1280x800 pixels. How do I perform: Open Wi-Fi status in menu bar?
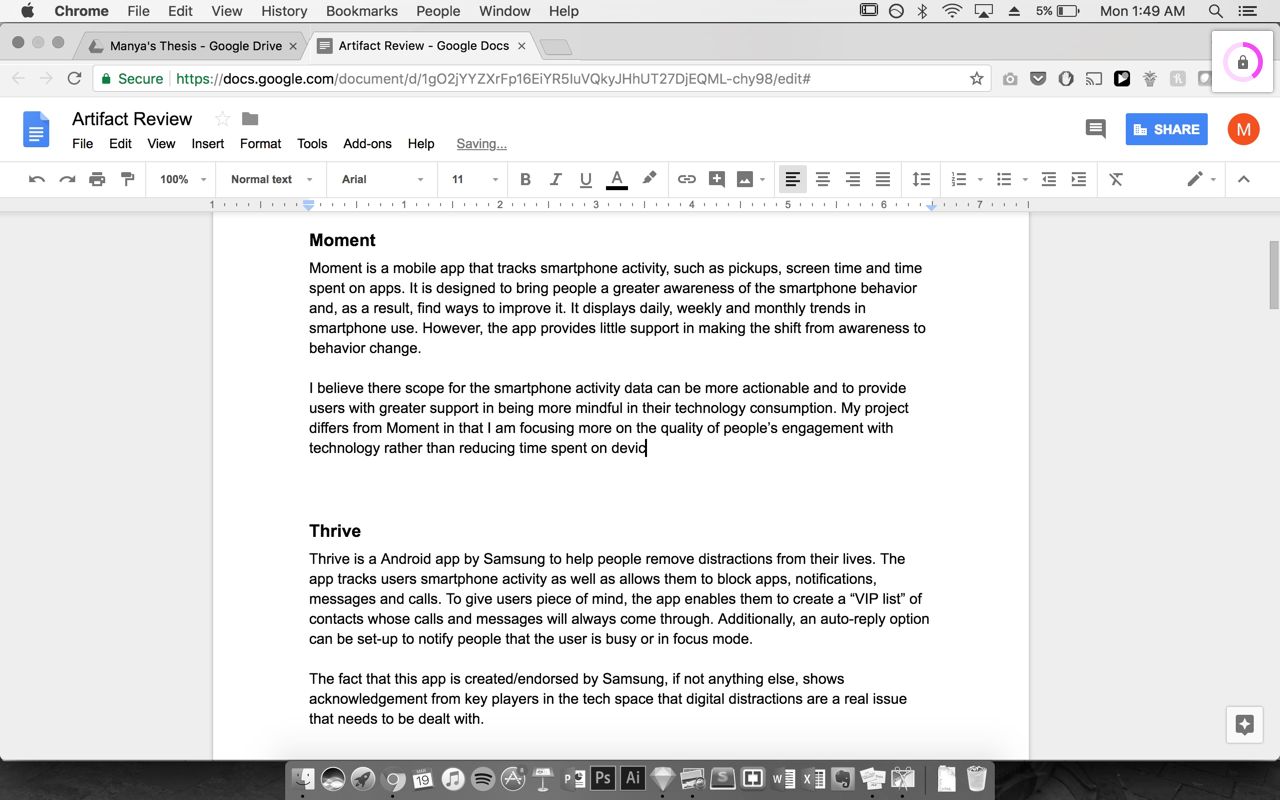[952, 11]
